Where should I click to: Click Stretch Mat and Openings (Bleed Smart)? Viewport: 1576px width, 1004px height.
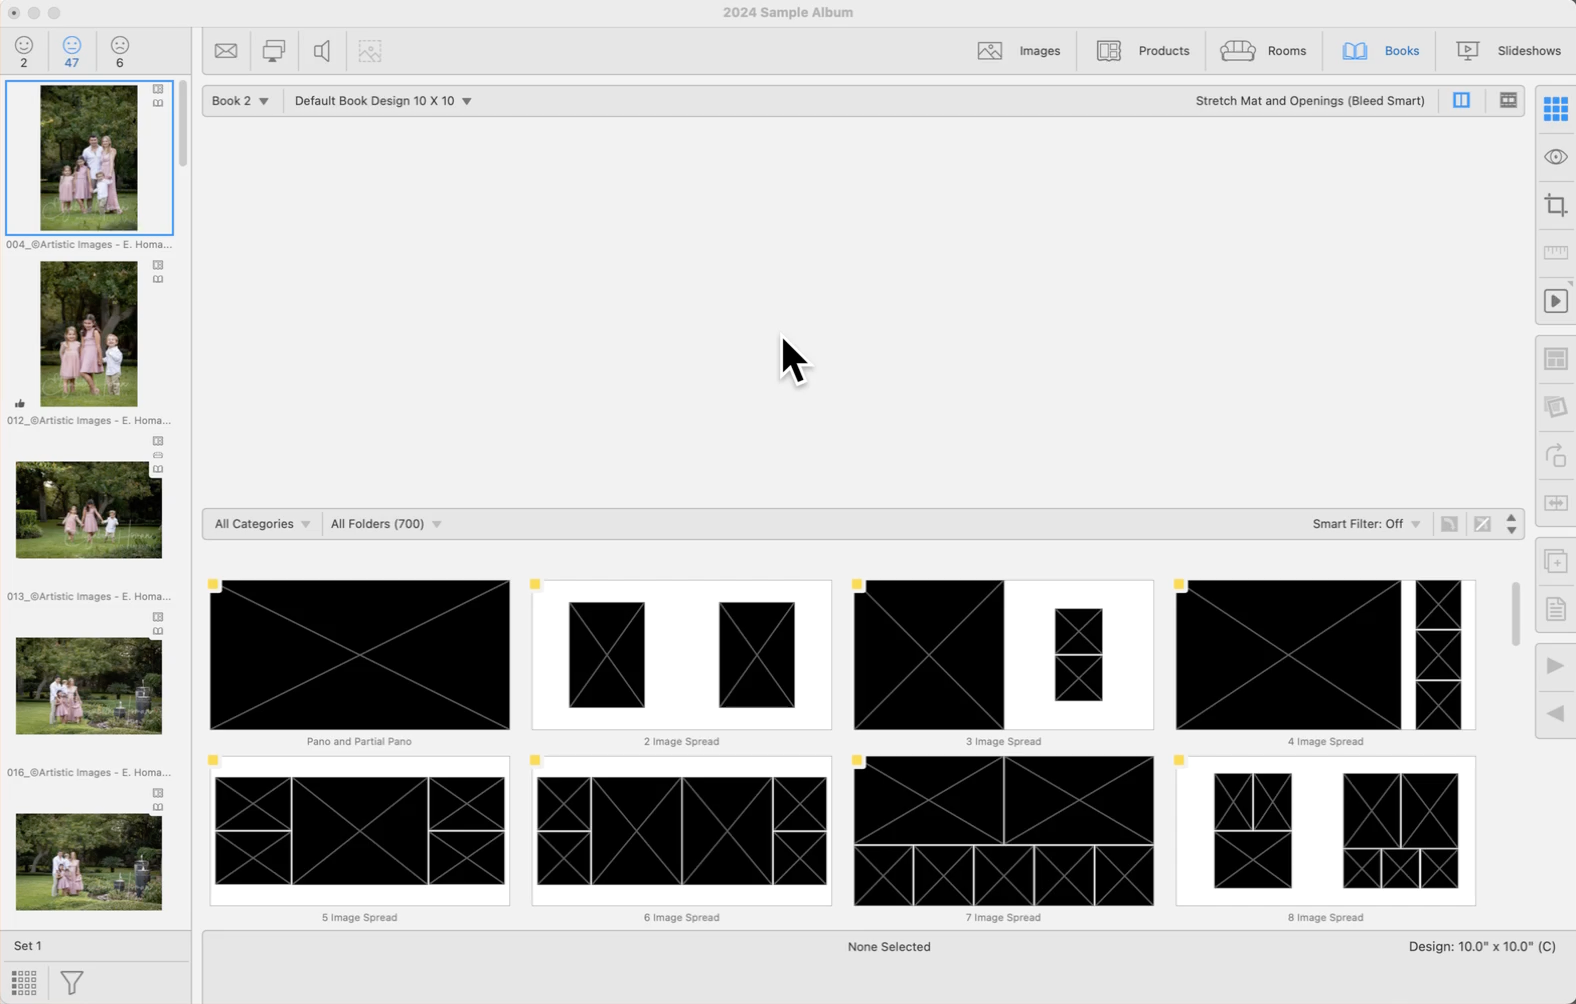coord(1309,101)
